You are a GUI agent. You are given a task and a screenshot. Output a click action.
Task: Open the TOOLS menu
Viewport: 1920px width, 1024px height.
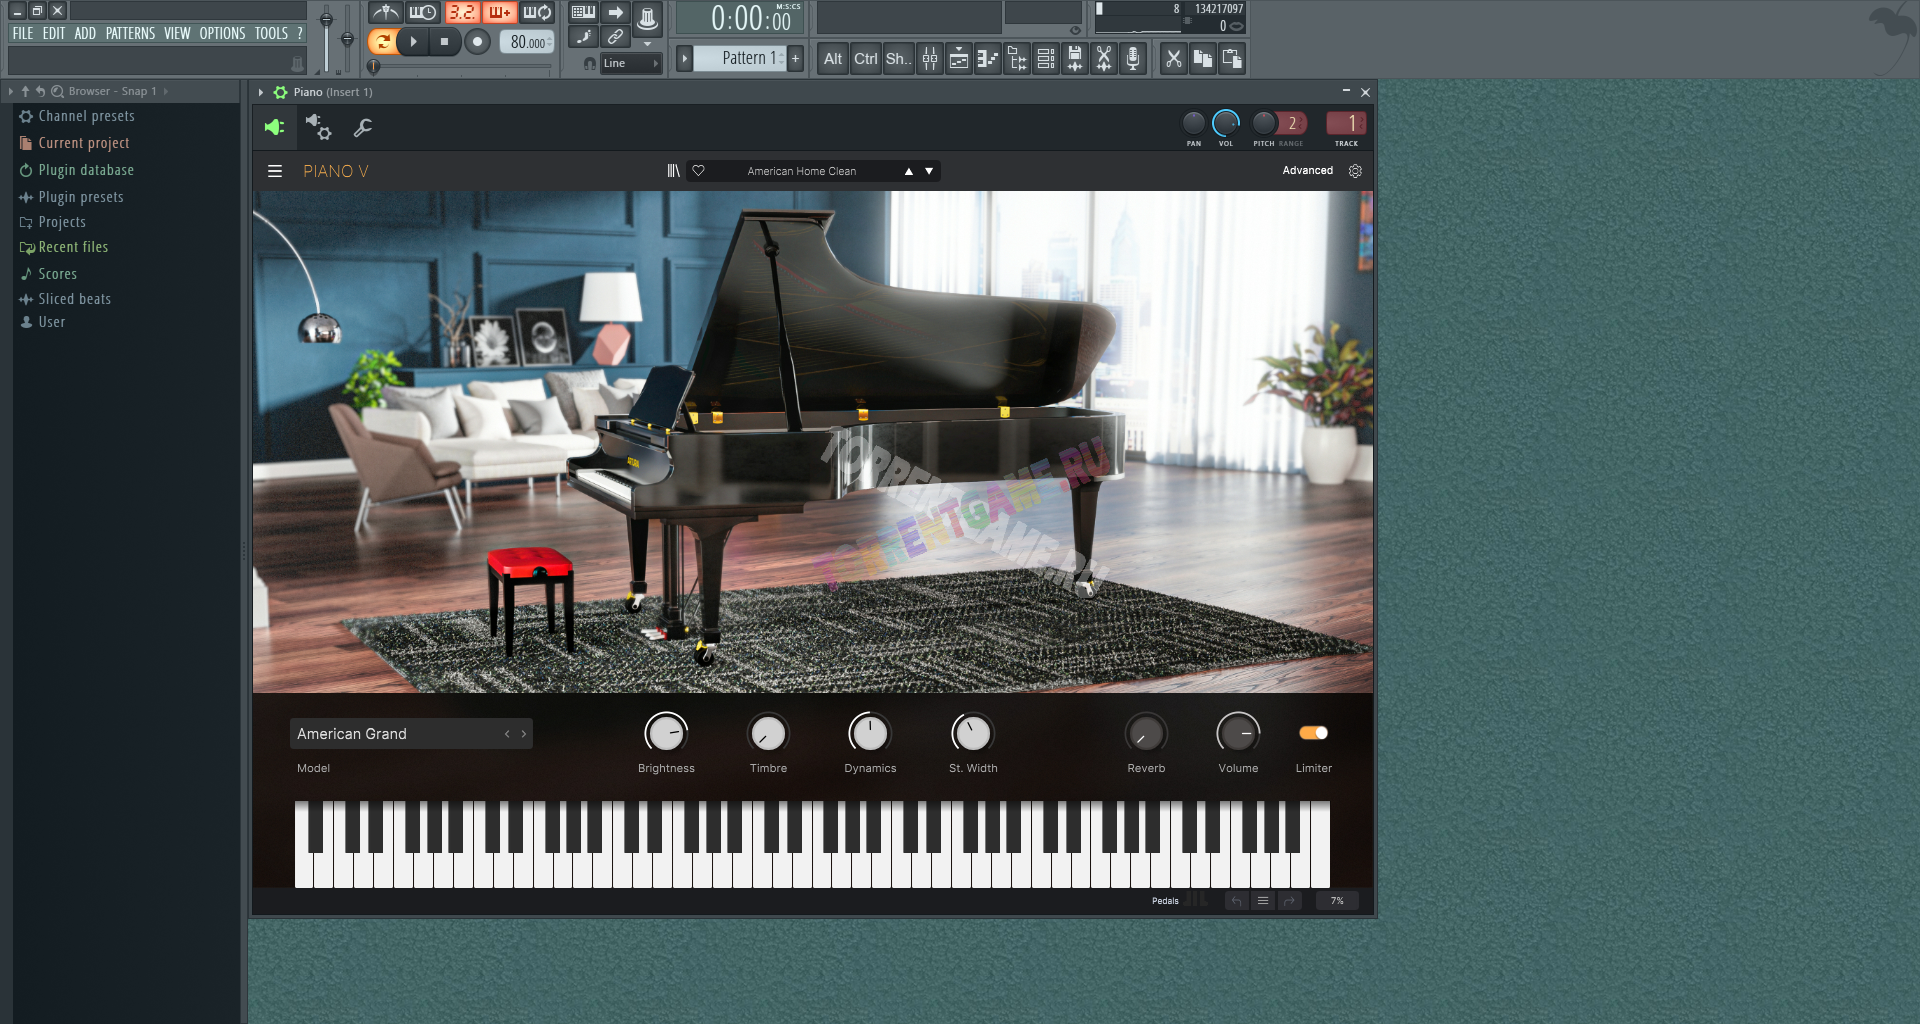270,33
